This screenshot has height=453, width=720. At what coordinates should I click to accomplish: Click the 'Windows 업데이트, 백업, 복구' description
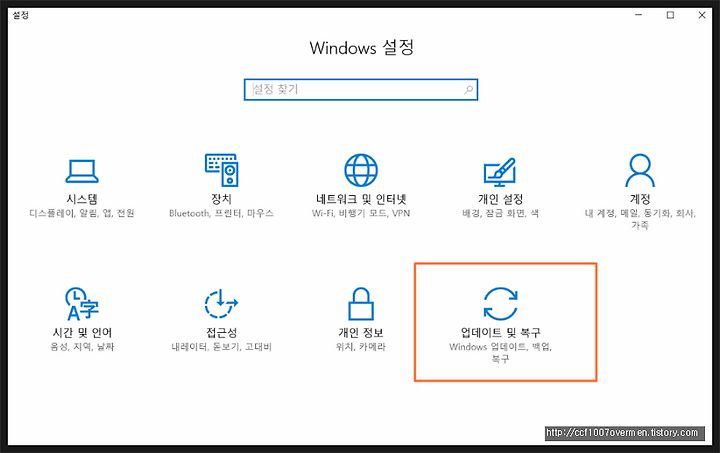pos(501,352)
